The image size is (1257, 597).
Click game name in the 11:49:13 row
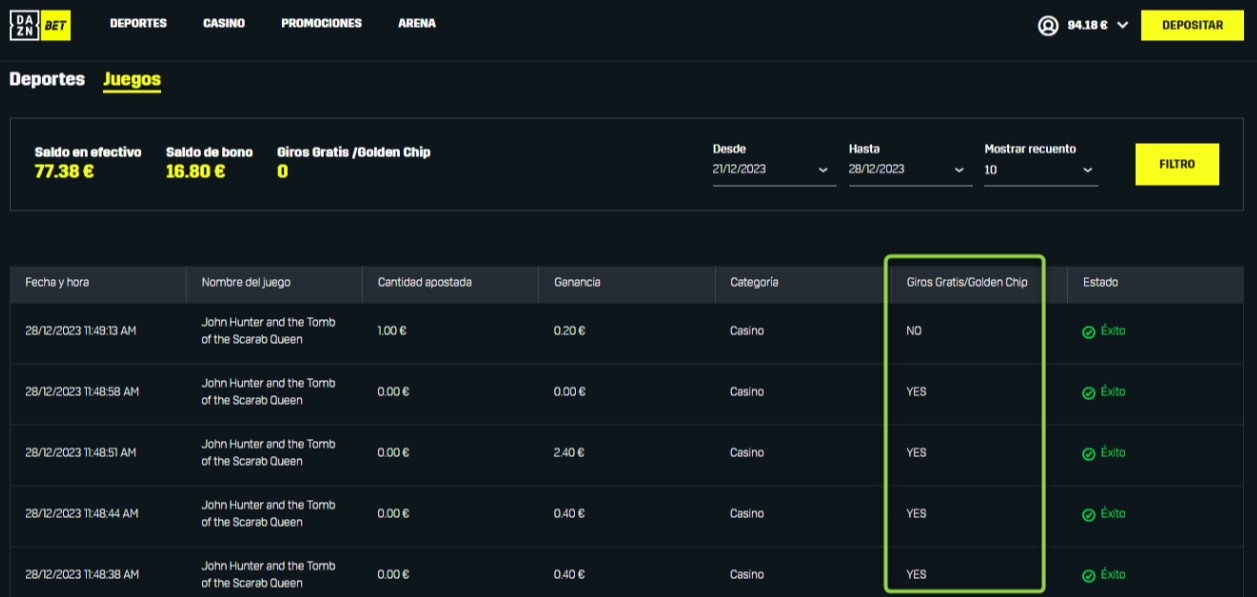click(x=268, y=331)
